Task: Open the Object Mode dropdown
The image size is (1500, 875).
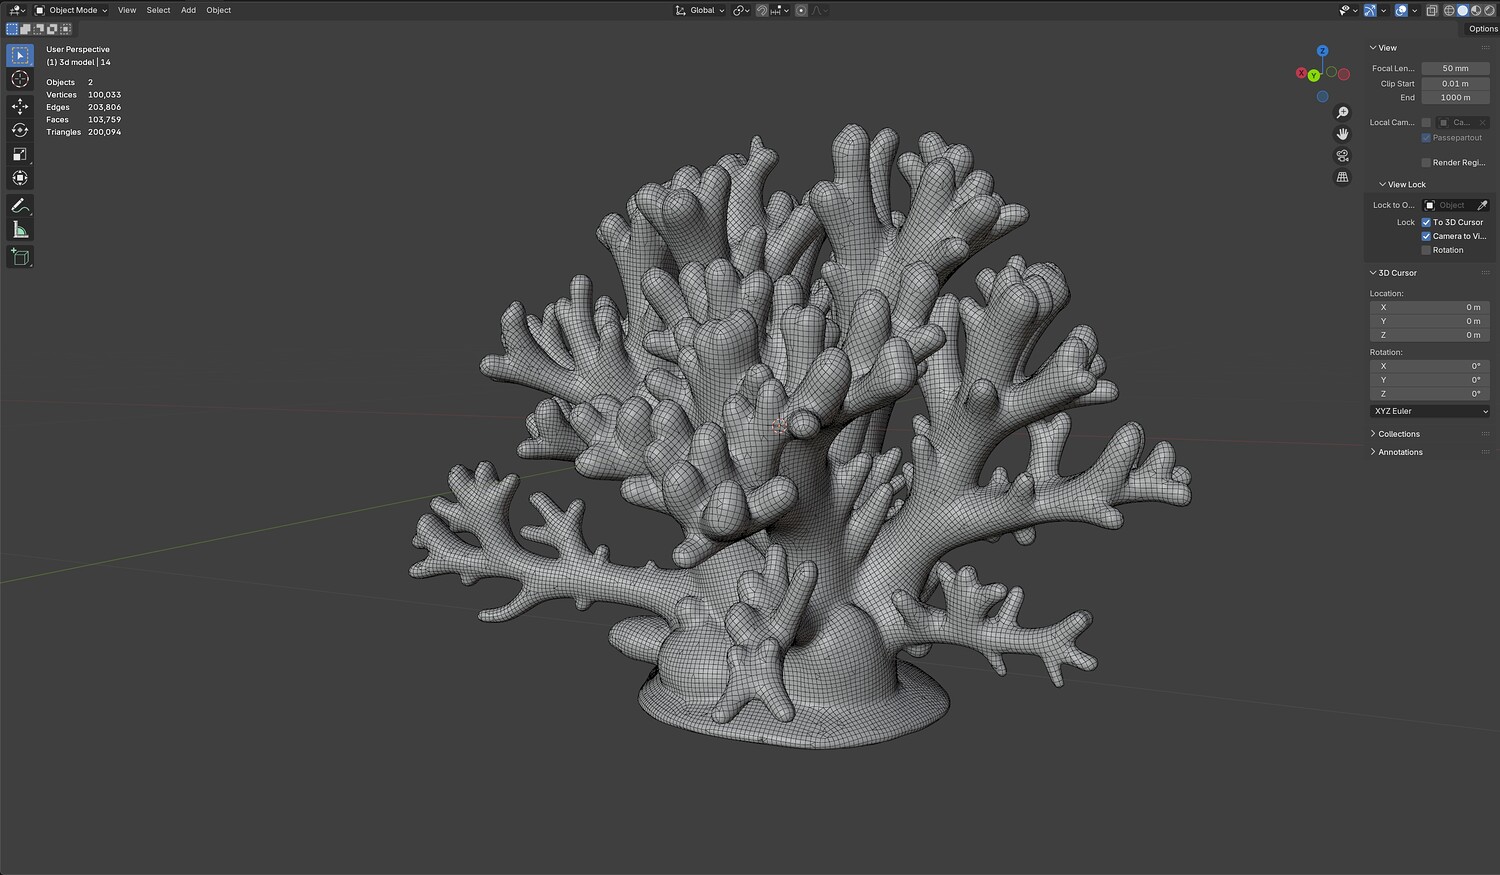Action: [x=71, y=10]
